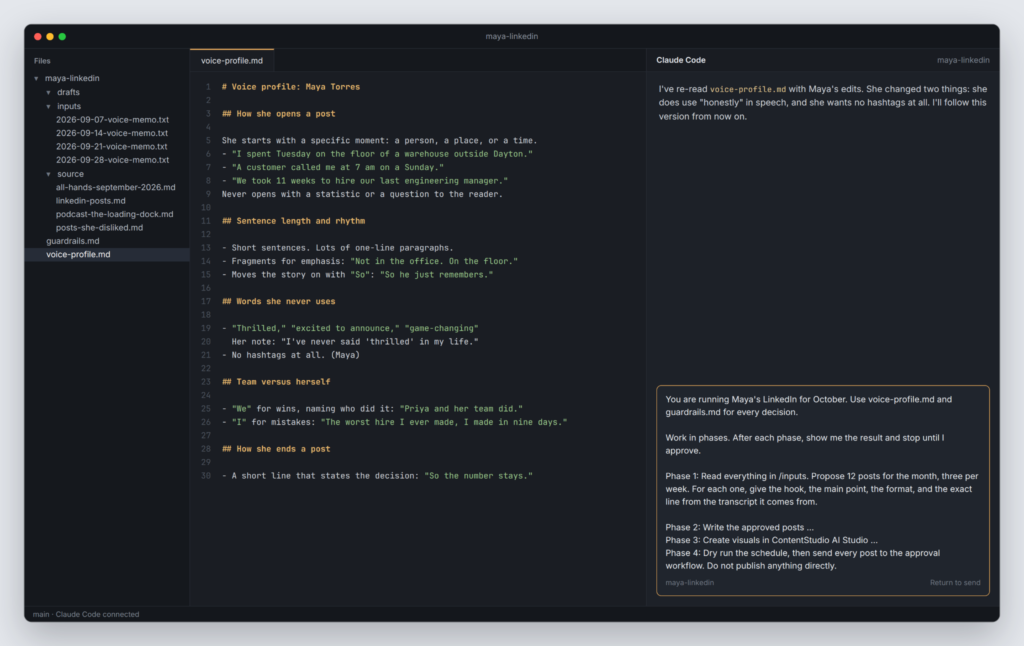This screenshot has height=646, width=1024.
Task: Click the Return to send label
Action: tap(955, 583)
